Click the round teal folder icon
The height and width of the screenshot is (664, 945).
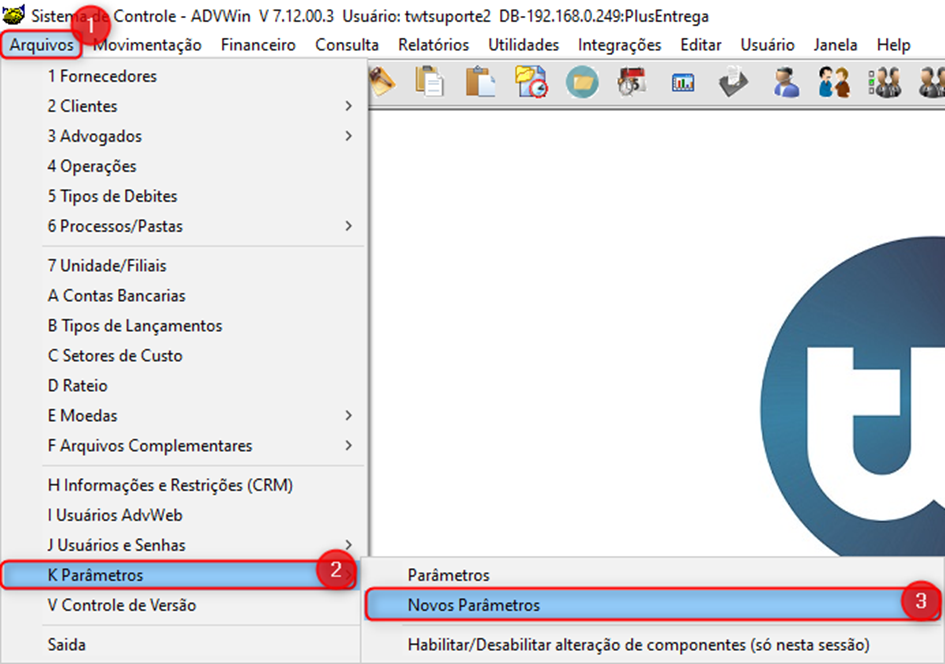click(582, 82)
